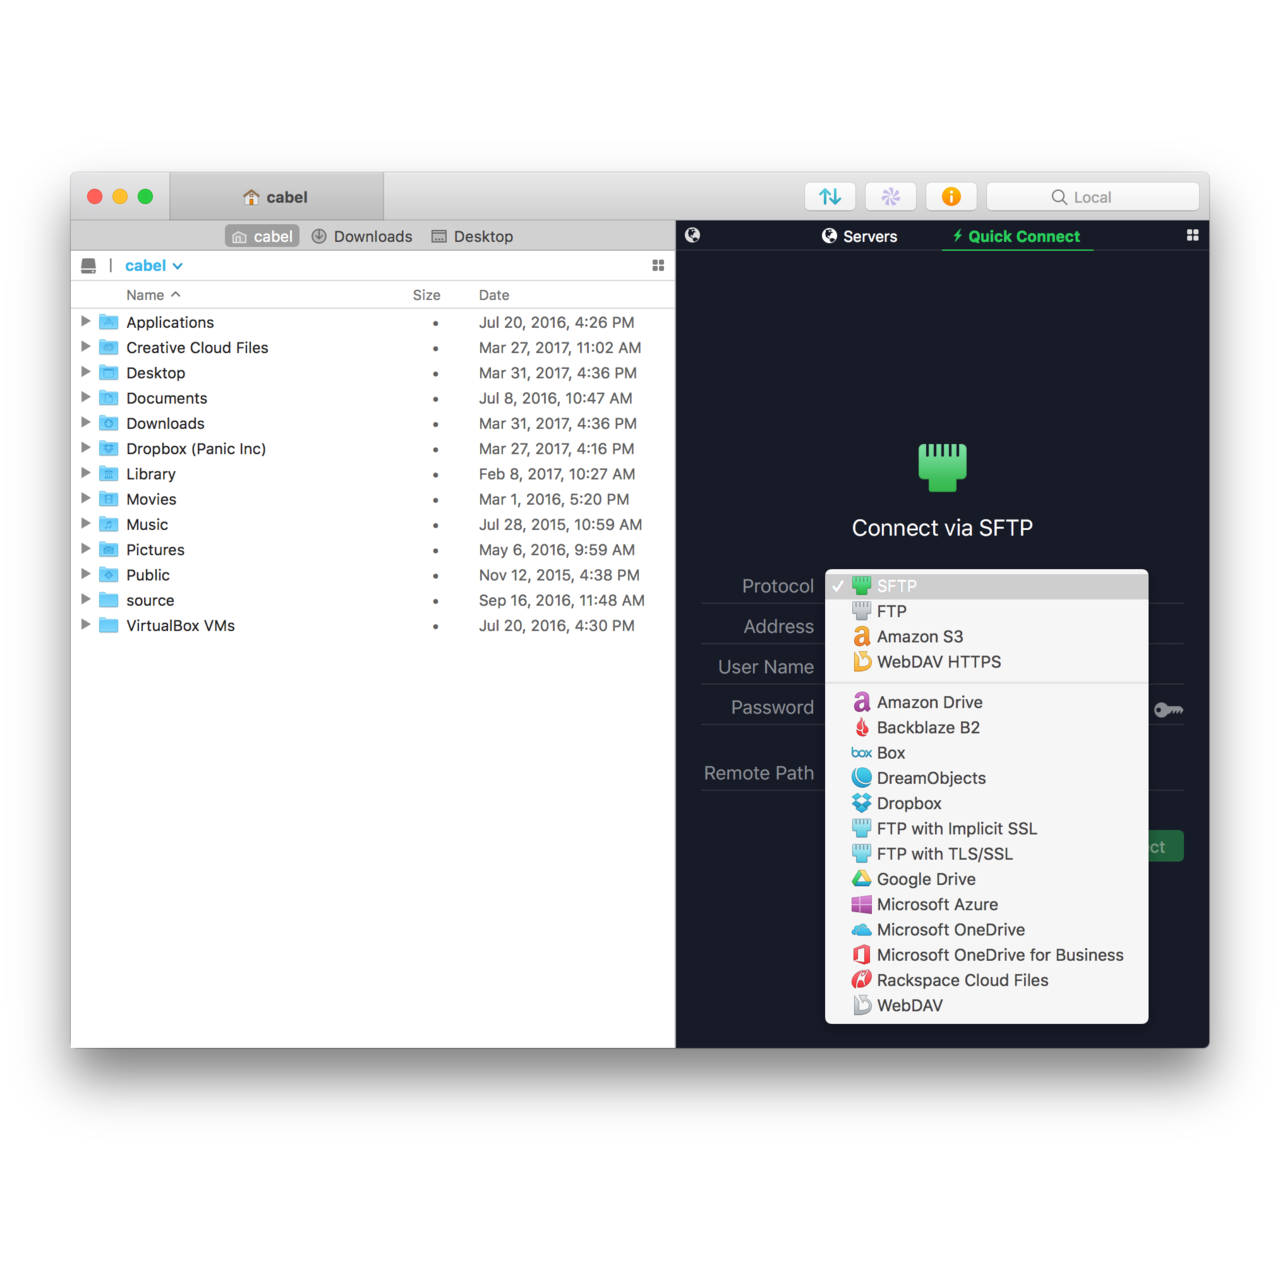Open the orange info inspector icon
The image size is (1280, 1280).
[951, 197]
